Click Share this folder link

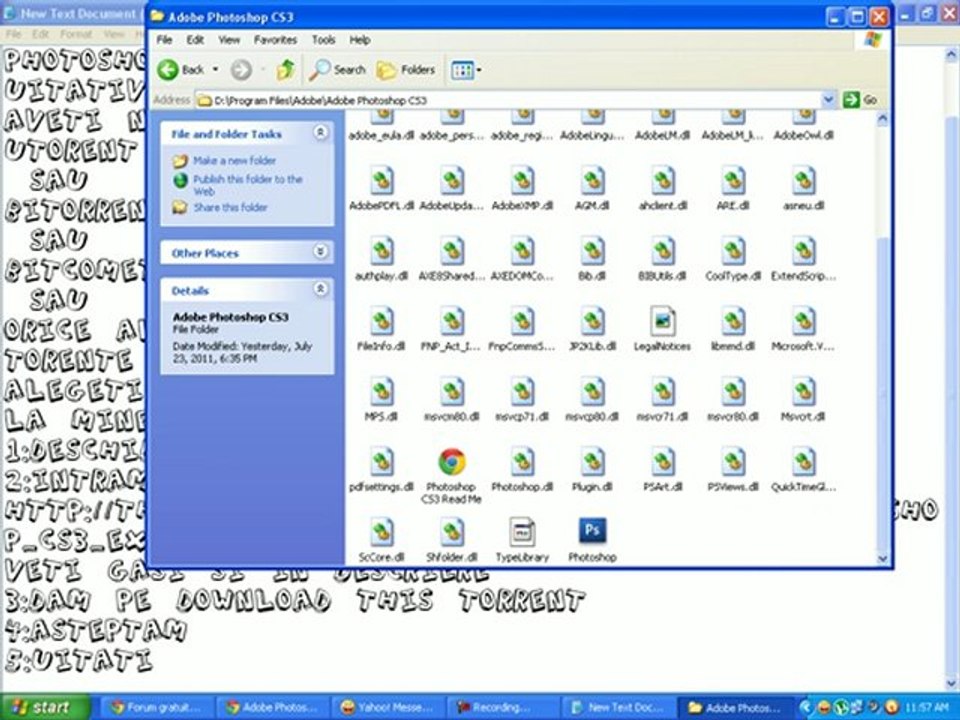pyautogui.click(x=230, y=208)
